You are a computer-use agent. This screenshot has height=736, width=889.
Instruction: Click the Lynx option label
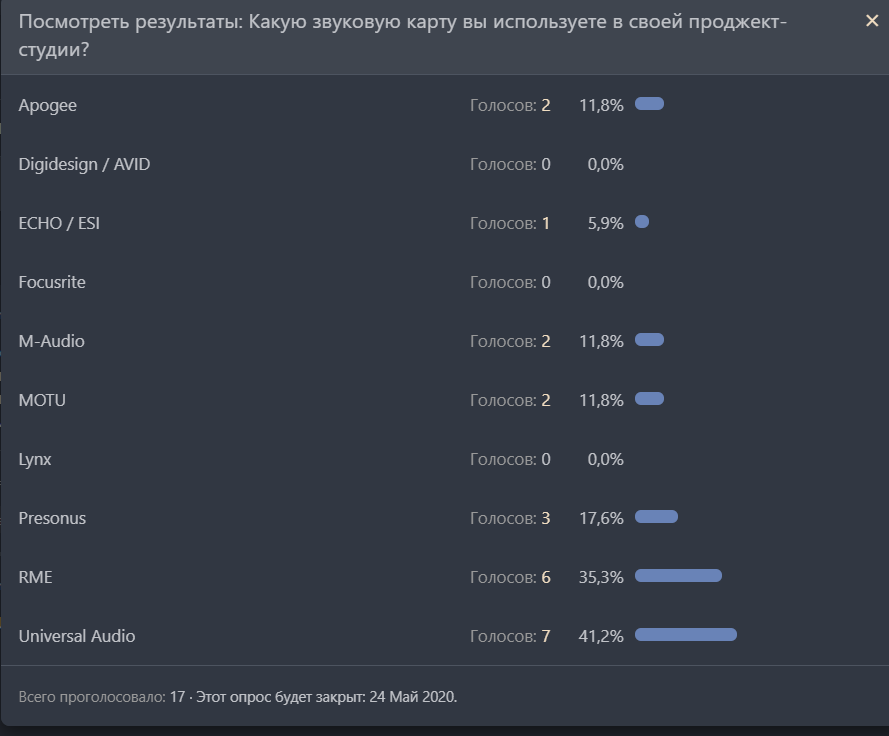(x=35, y=459)
